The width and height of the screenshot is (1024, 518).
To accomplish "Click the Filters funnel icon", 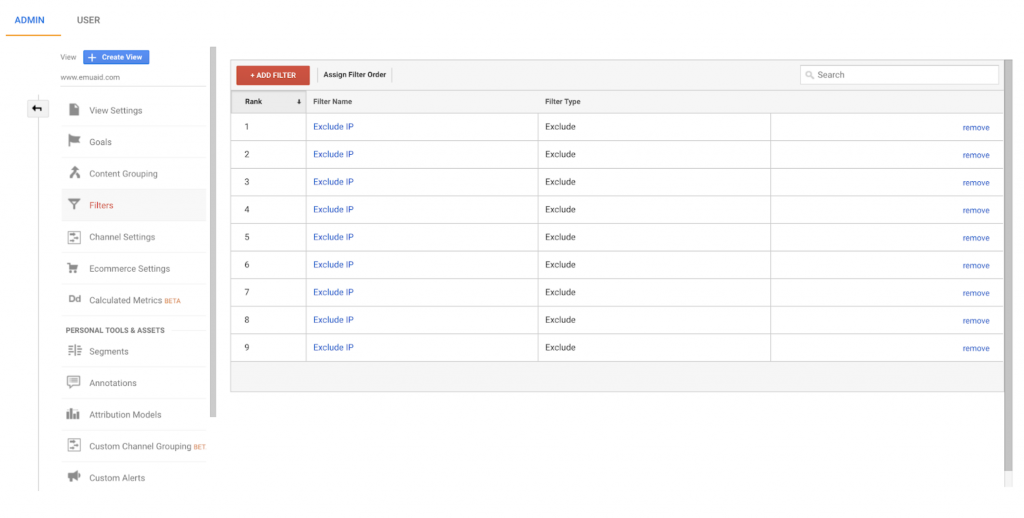I will pyautogui.click(x=74, y=205).
